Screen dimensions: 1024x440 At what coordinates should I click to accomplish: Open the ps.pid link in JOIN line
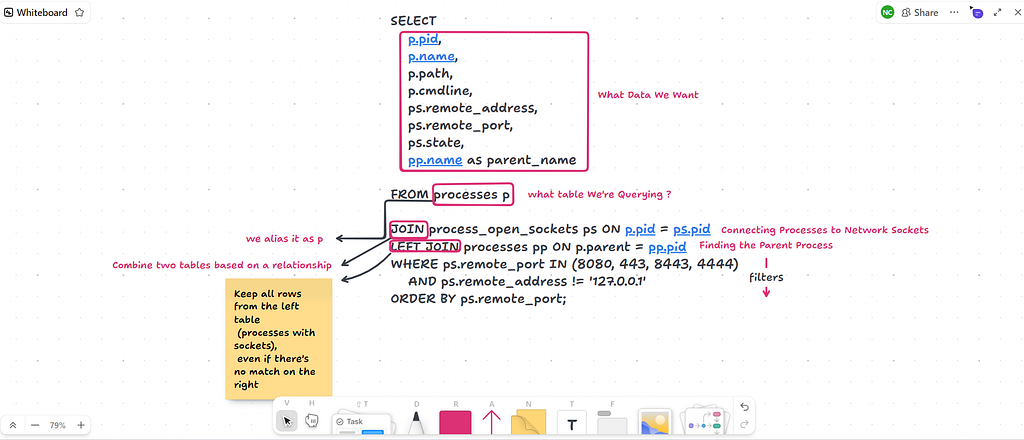click(692, 229)
